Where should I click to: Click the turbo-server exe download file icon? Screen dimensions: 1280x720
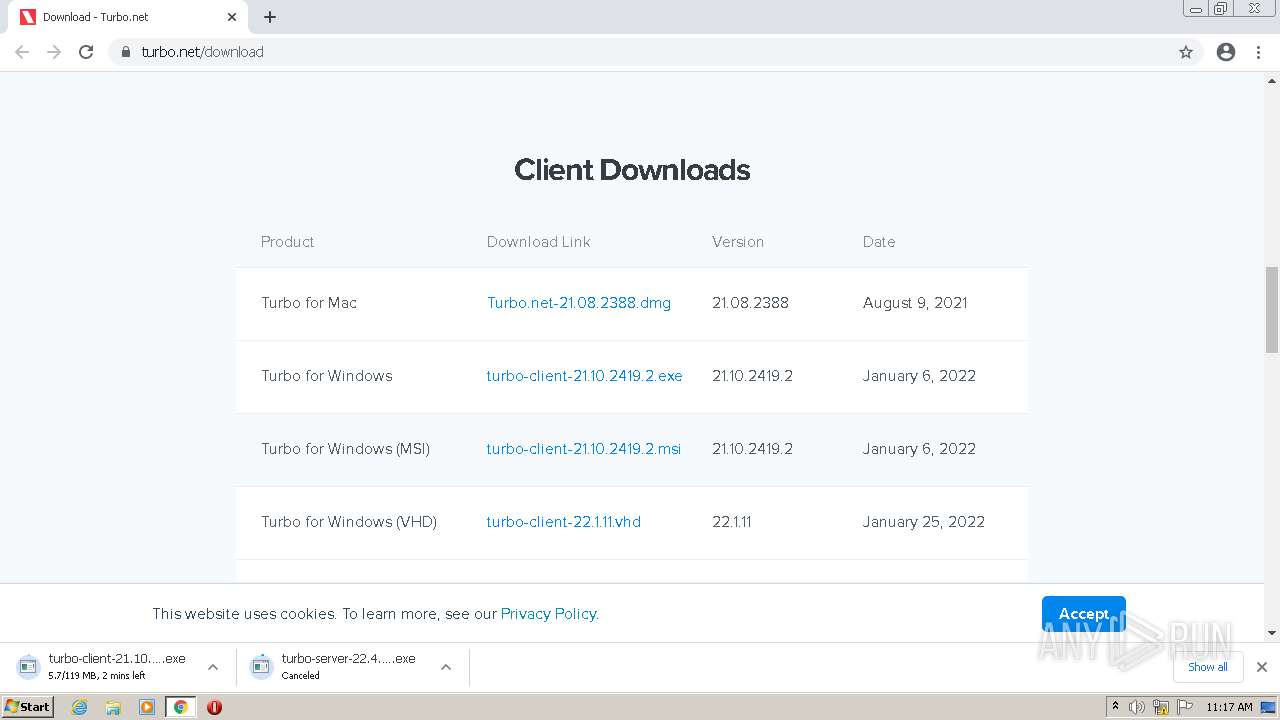click(x=261, y=666)
